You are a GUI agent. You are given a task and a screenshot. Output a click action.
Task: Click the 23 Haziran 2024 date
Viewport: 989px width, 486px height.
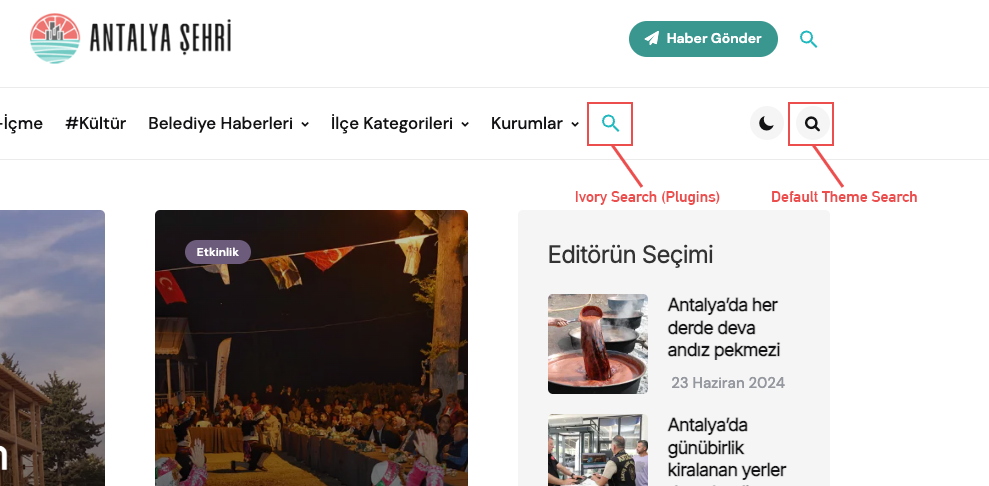[728, 383]
